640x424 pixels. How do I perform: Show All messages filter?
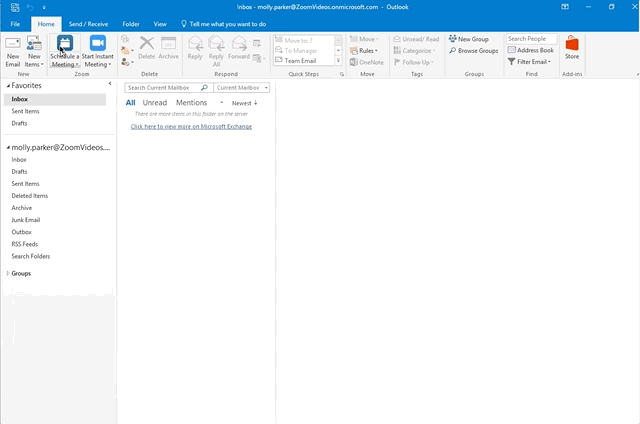pyautogui.click(x=130, y=102)
